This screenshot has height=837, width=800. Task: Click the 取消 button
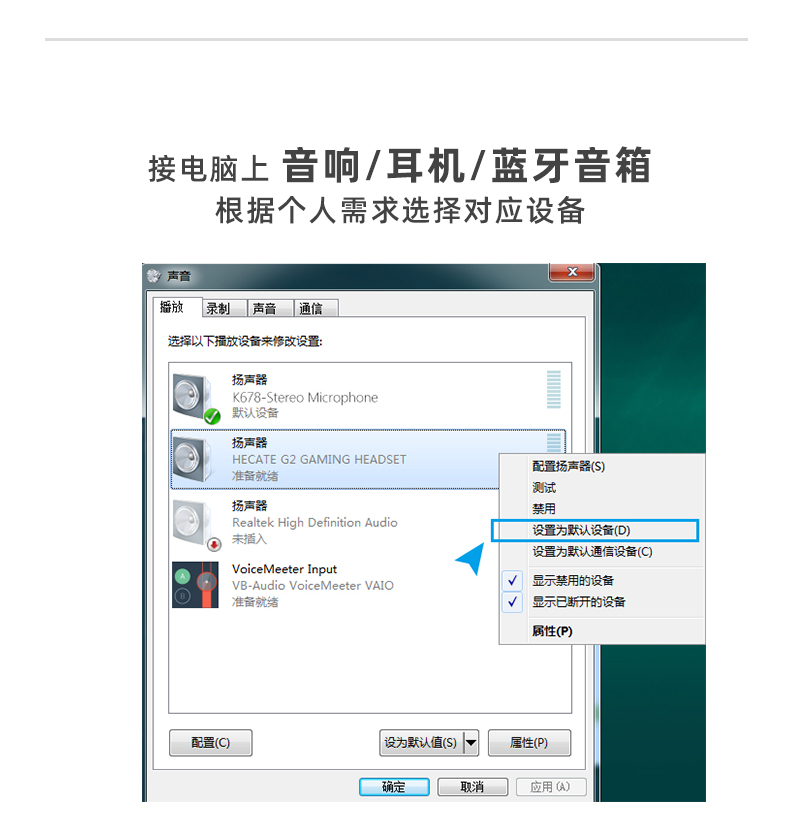click(x=472, y=787)
